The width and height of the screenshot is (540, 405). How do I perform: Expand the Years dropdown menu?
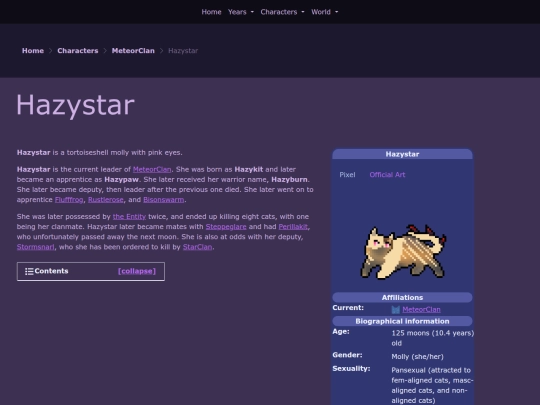click(x=241, y=12)
